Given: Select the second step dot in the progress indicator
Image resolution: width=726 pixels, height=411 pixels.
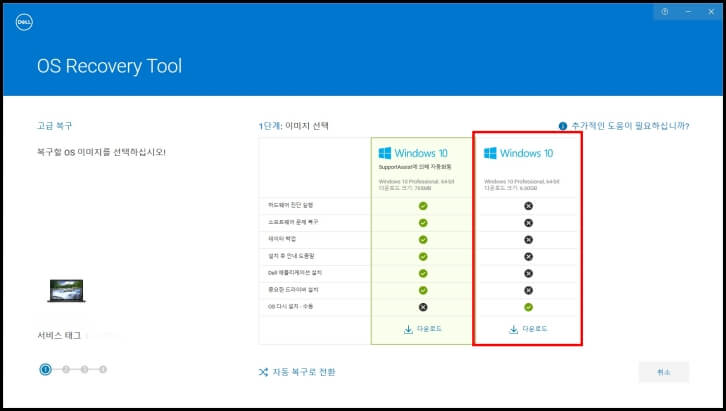Looking at the screenshot, I should pos(66,369).
